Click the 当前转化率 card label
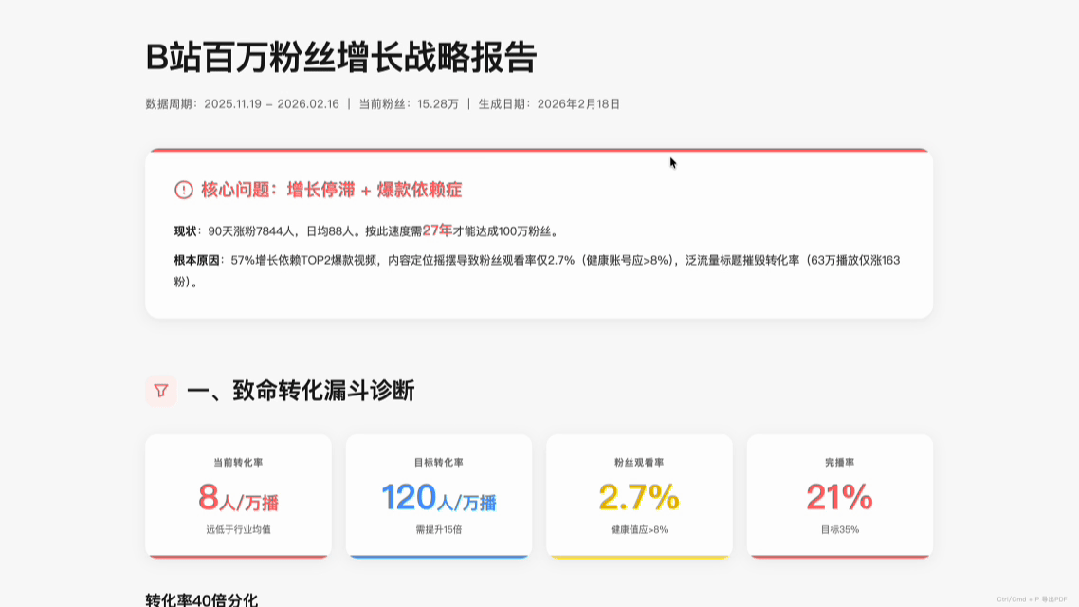The width and height of the screenshot is (1079, 607). click(238, 462)
